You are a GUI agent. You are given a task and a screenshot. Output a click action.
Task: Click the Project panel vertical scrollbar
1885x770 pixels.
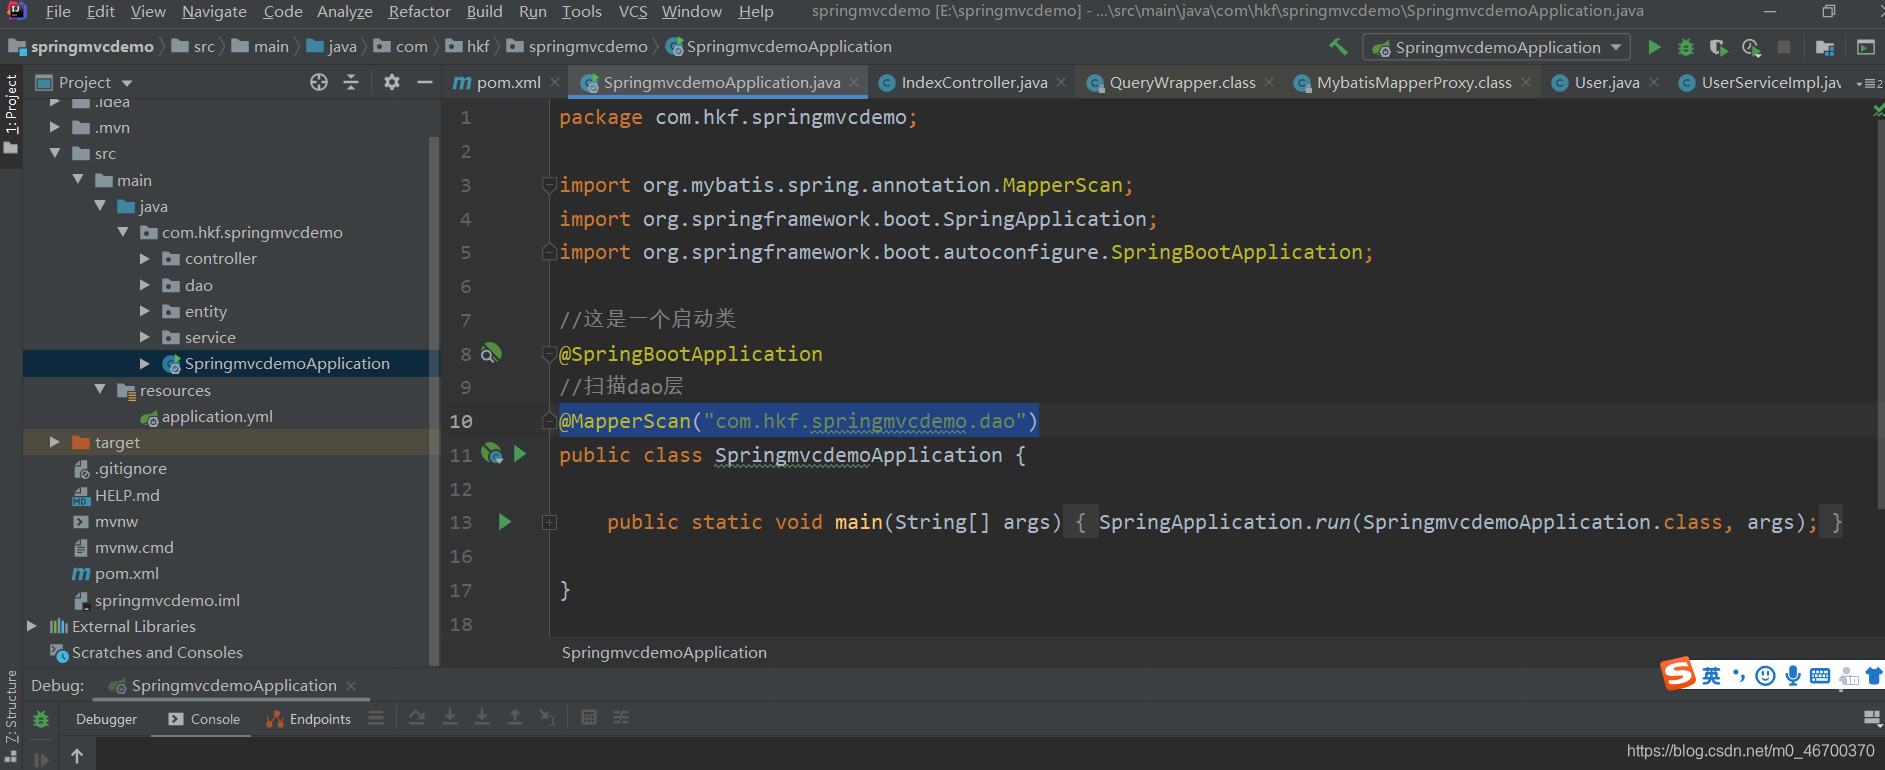[x=434, y=400]
